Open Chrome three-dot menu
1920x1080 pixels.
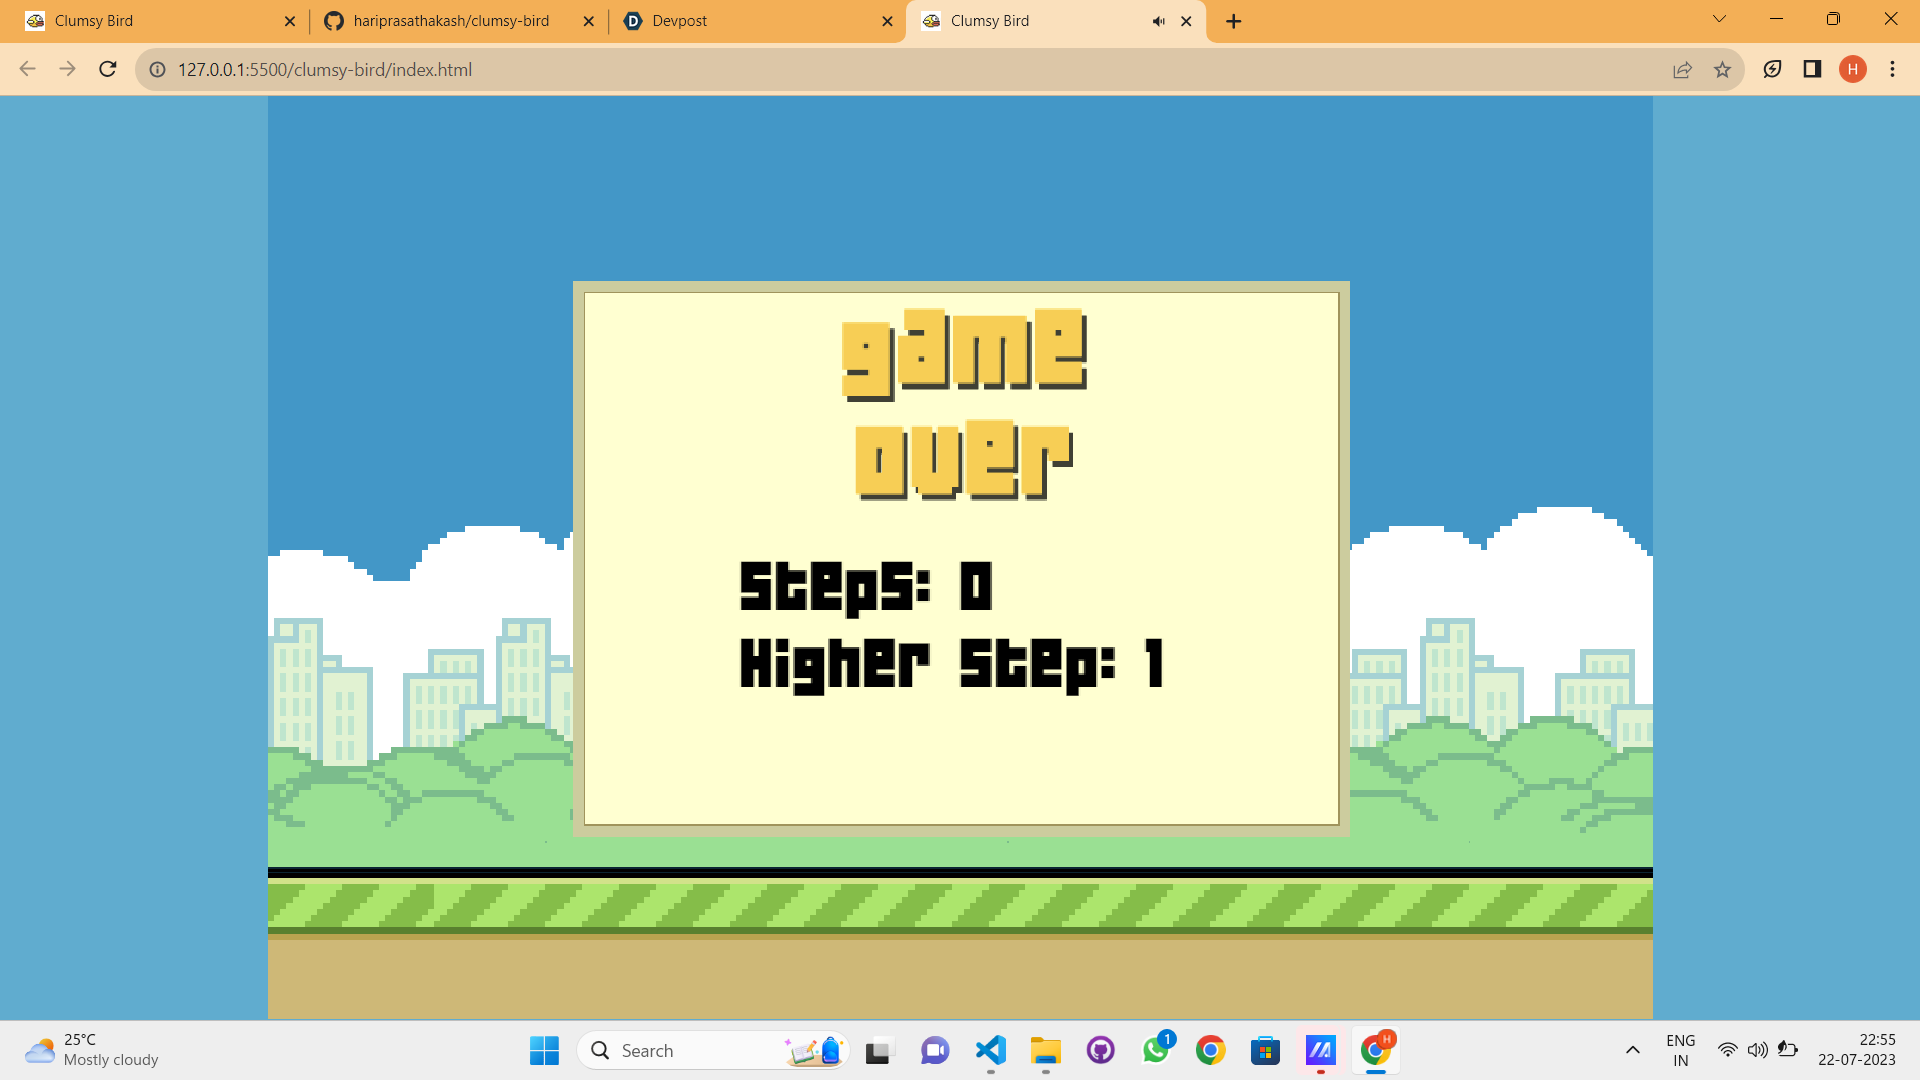click(x=1892, y=69)
